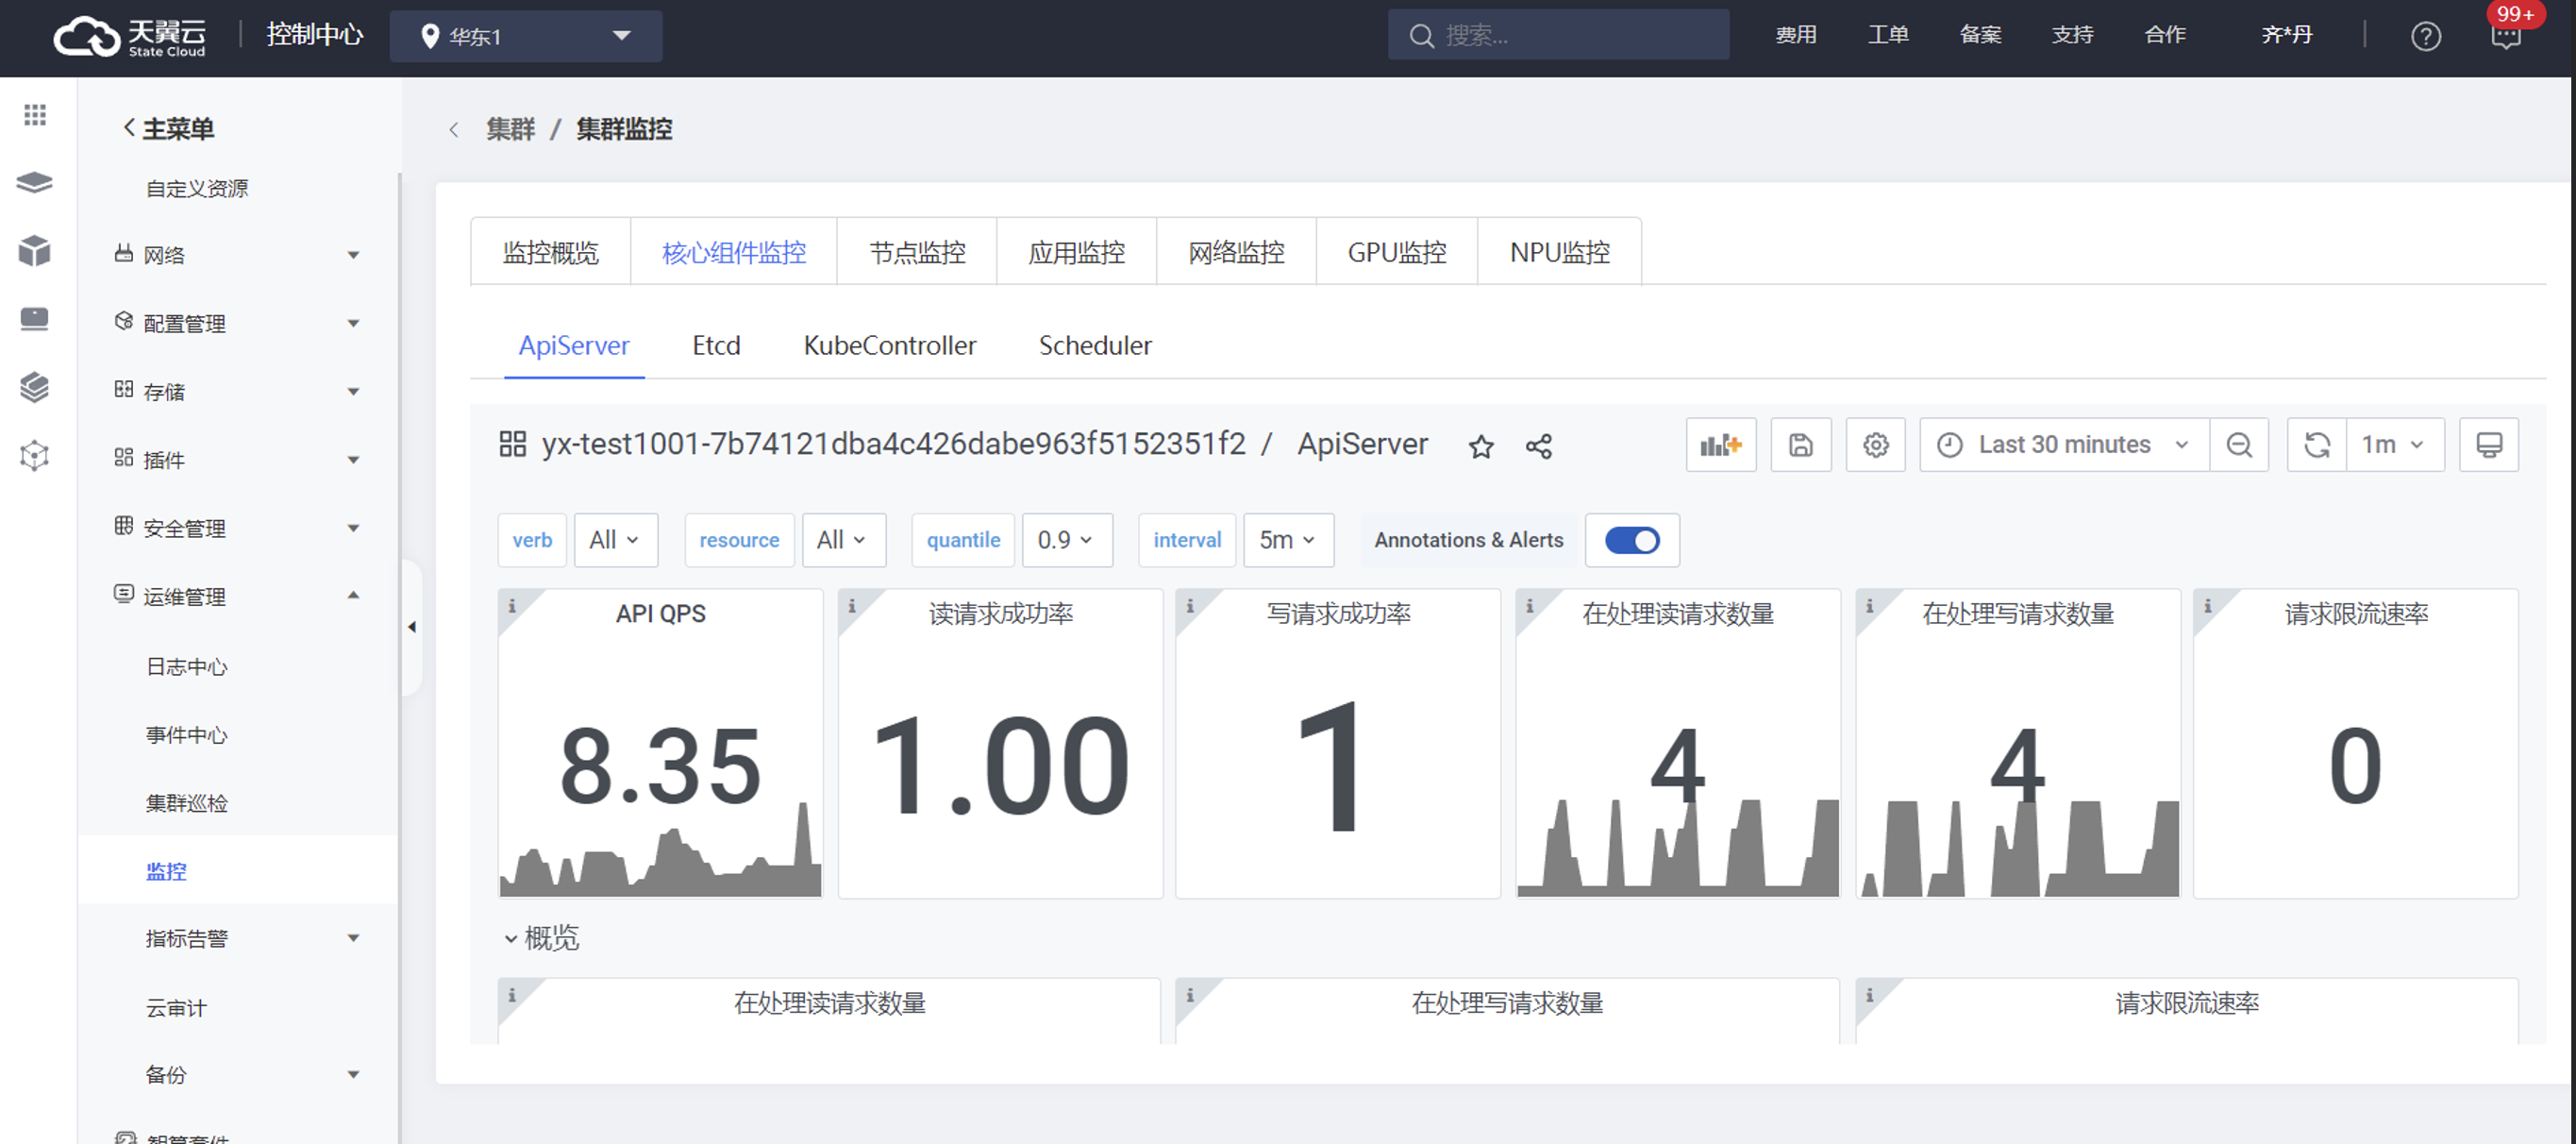Show info for 写请求成功率 panel
This screenshot has width=2576, height=1144.
click(x=1190, y=606)
